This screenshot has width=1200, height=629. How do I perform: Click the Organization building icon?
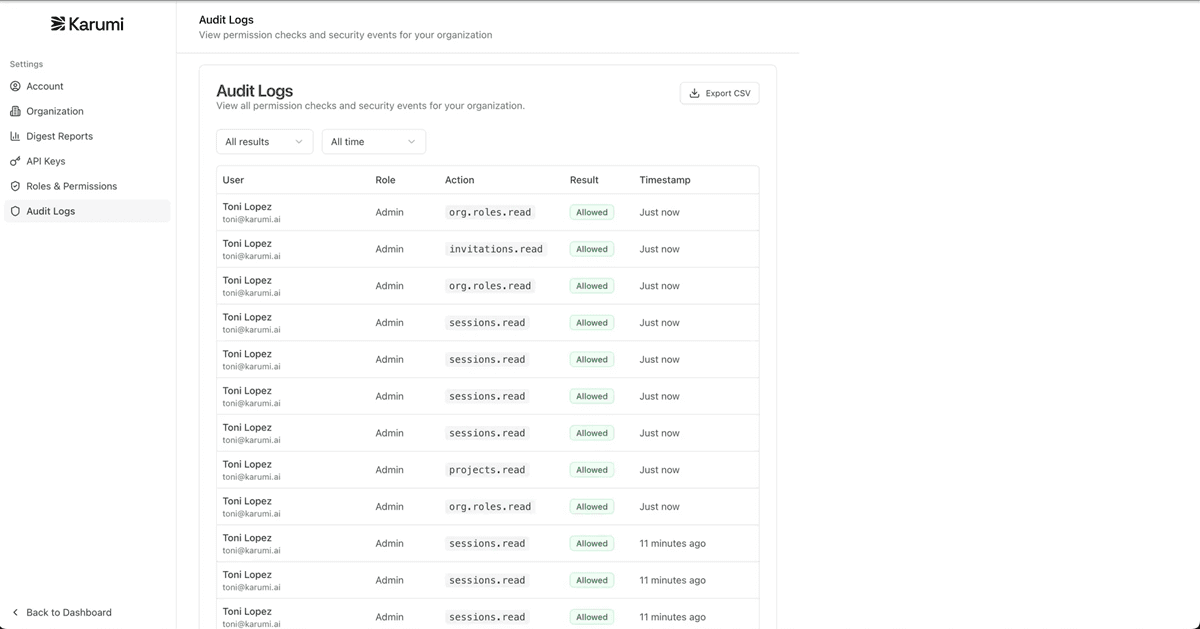pyautogui.click(x=15, y=111)
